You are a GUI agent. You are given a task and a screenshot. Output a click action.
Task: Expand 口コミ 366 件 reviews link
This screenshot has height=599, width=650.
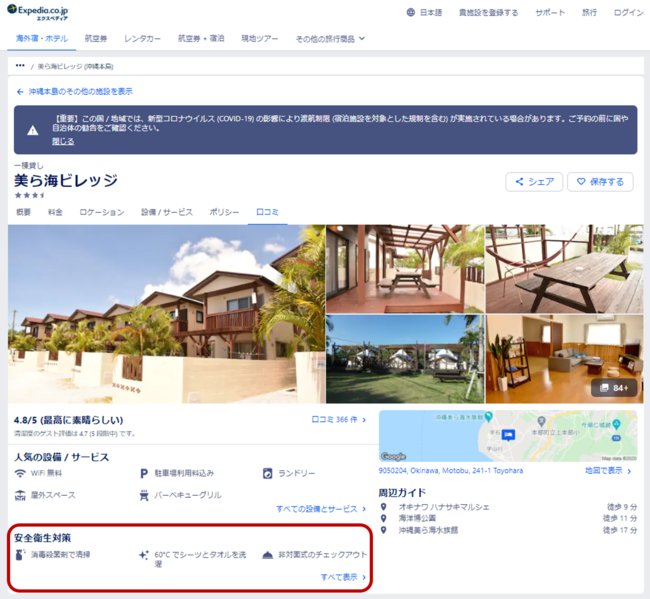pyautogui.click(x=339, y=421)
